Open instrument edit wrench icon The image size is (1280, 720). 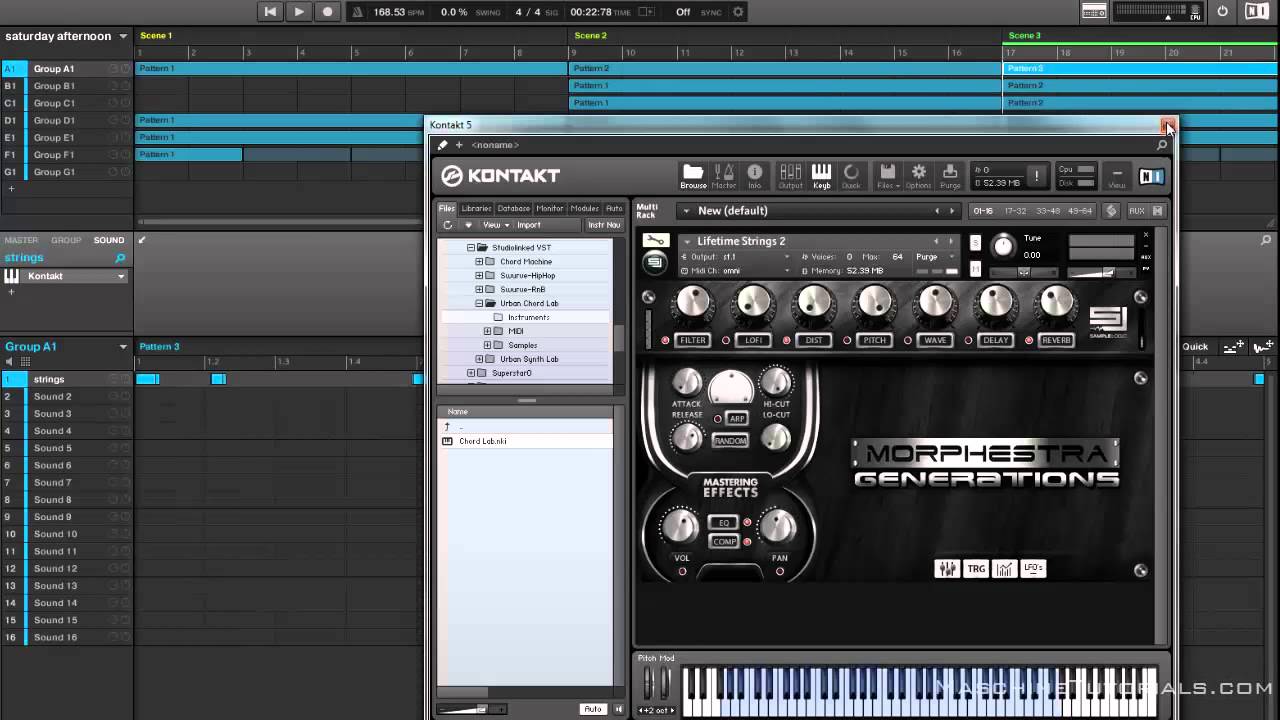pyautogui.click(x=655, y=241)
